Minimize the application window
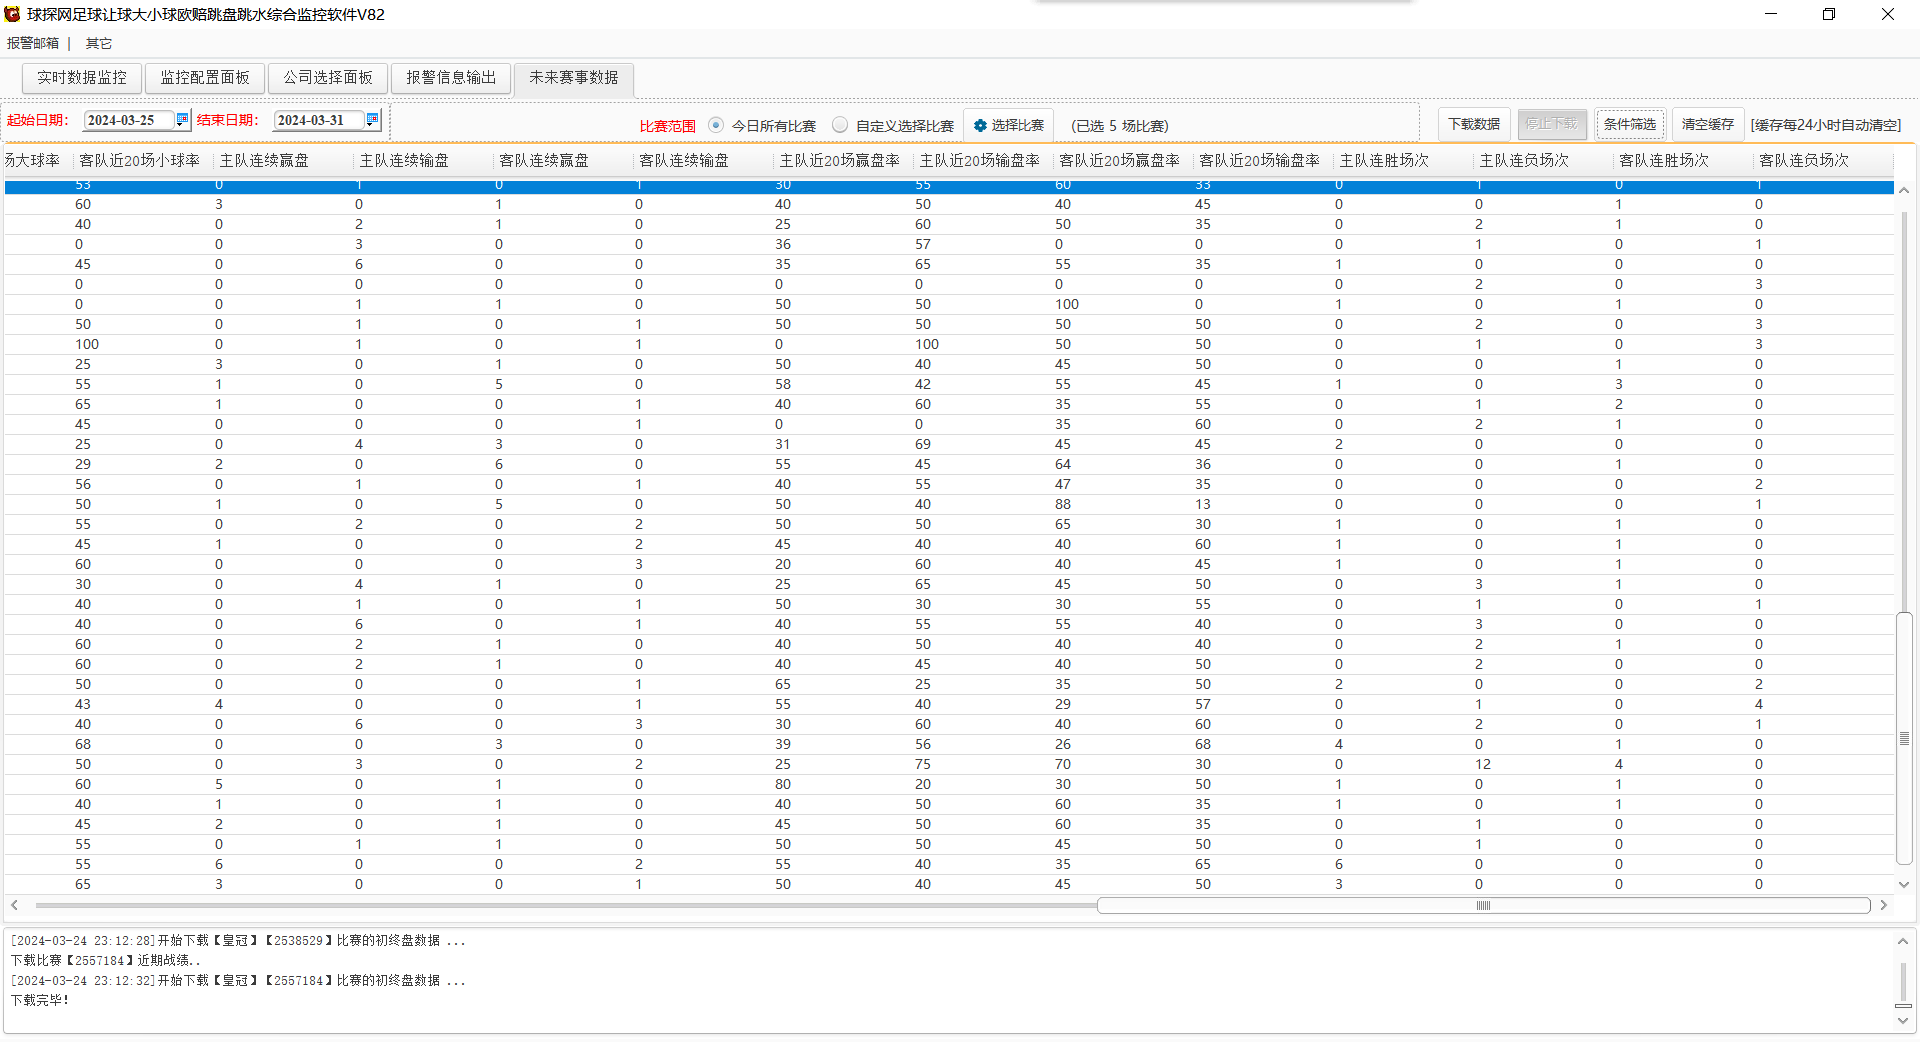The height and width of the screenshot is (1042, 1920). point(1771,14)
